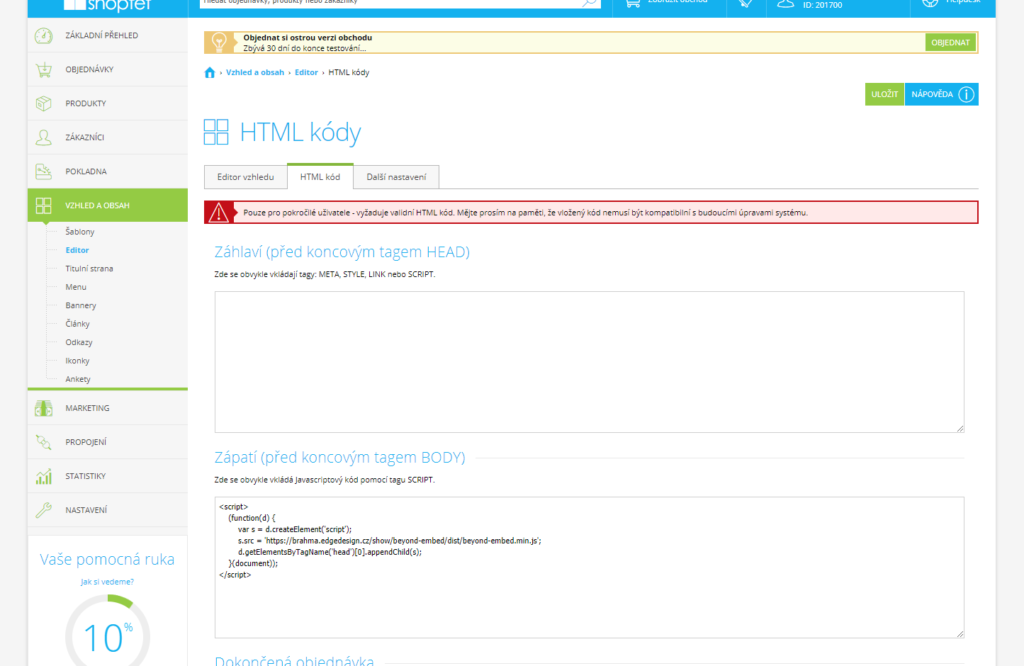
Task: Open Objednávky via its cart icon
Action: coord(44,70)
